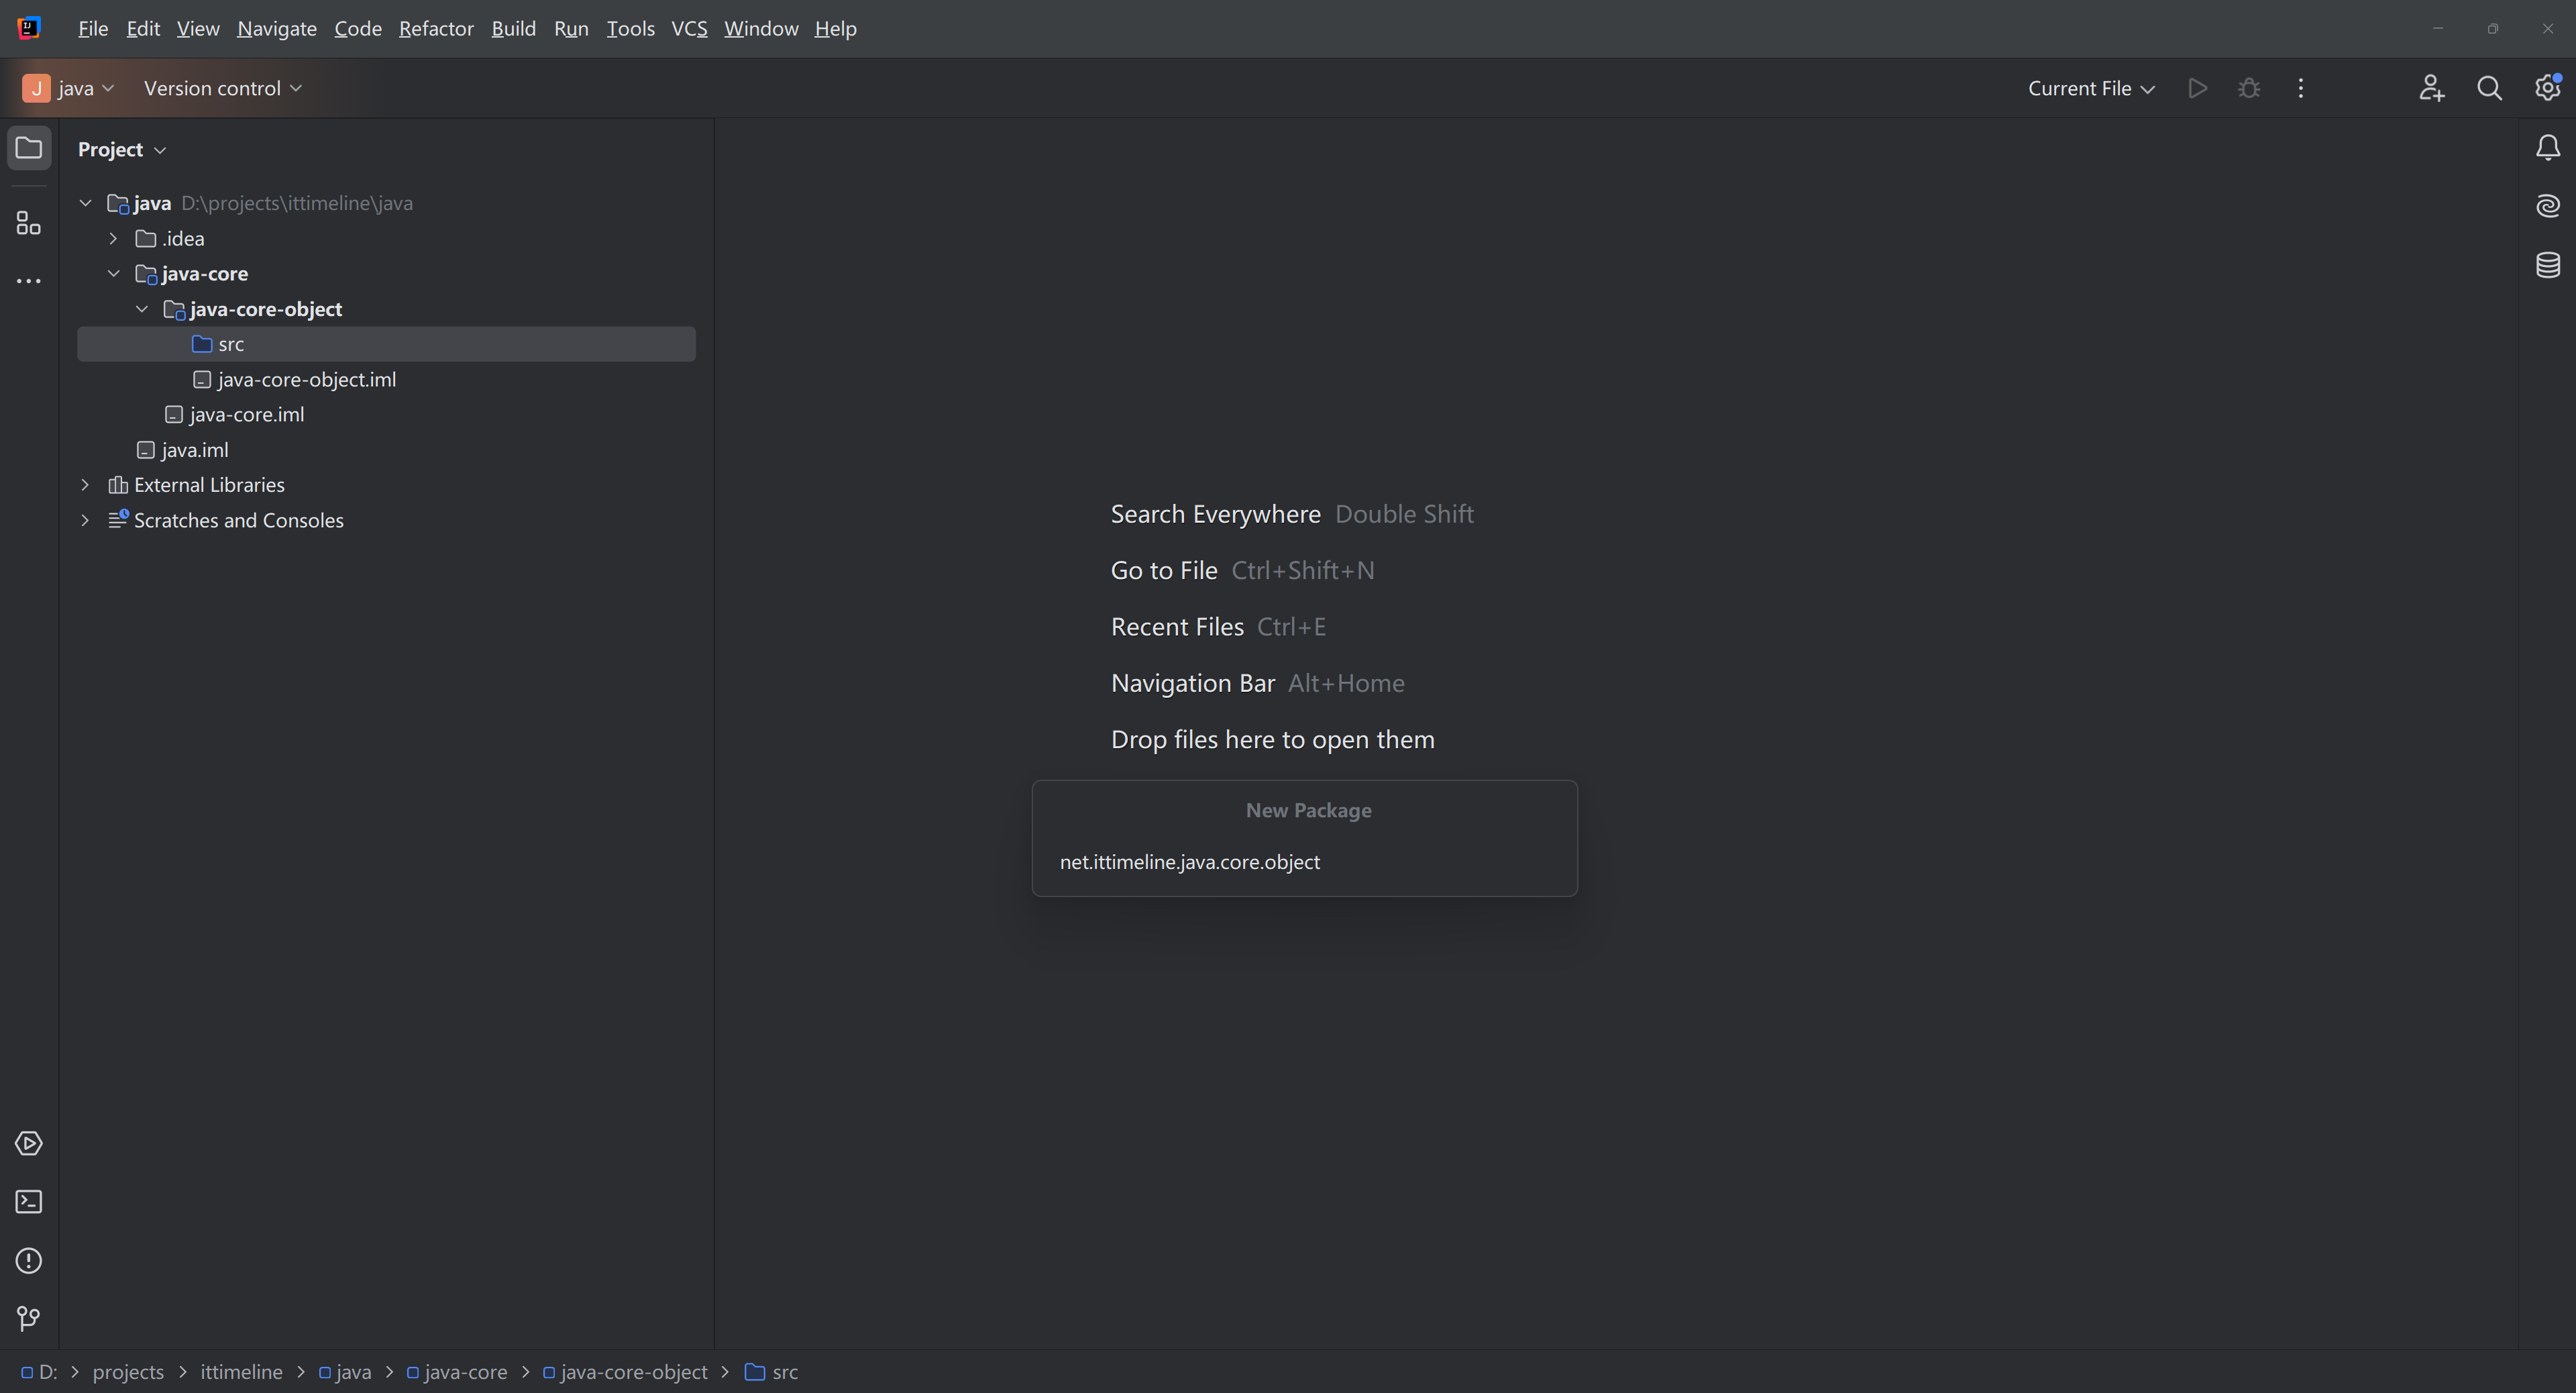Open the Problems tool window icon
This screenshot has width=2576, height=1393.
pos(29,1260)
